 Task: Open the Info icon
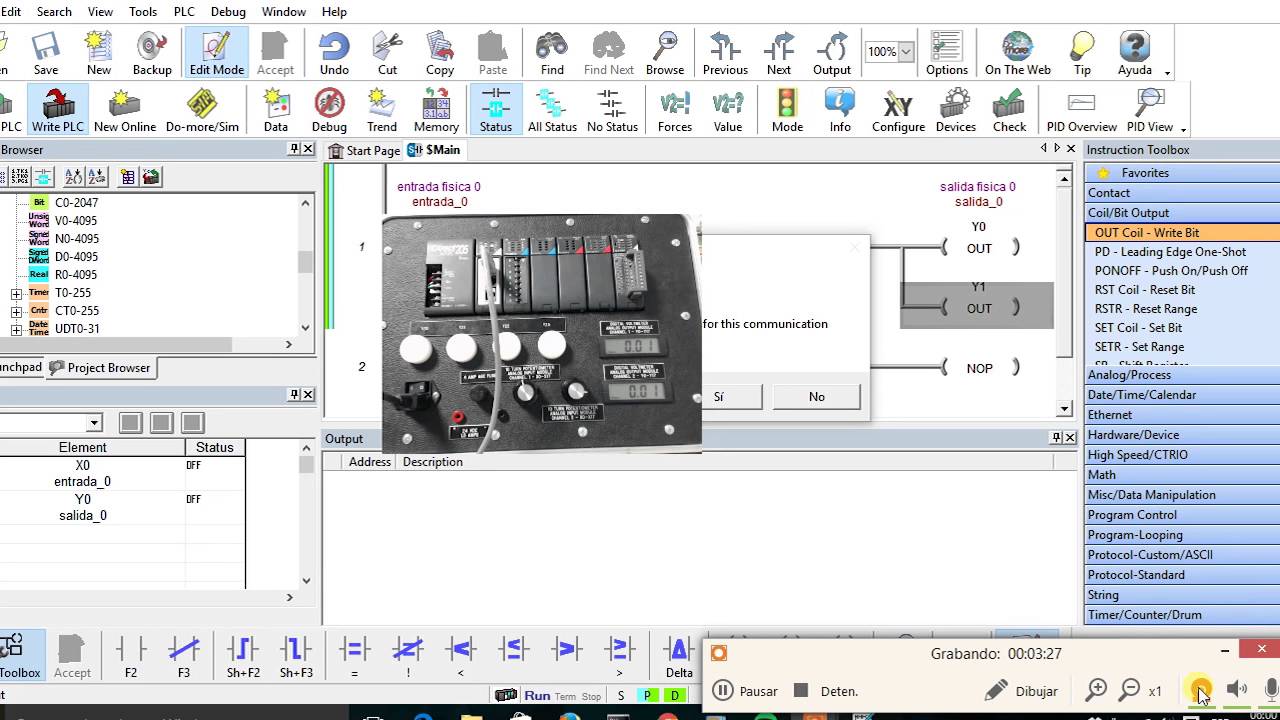pos(840,110)
